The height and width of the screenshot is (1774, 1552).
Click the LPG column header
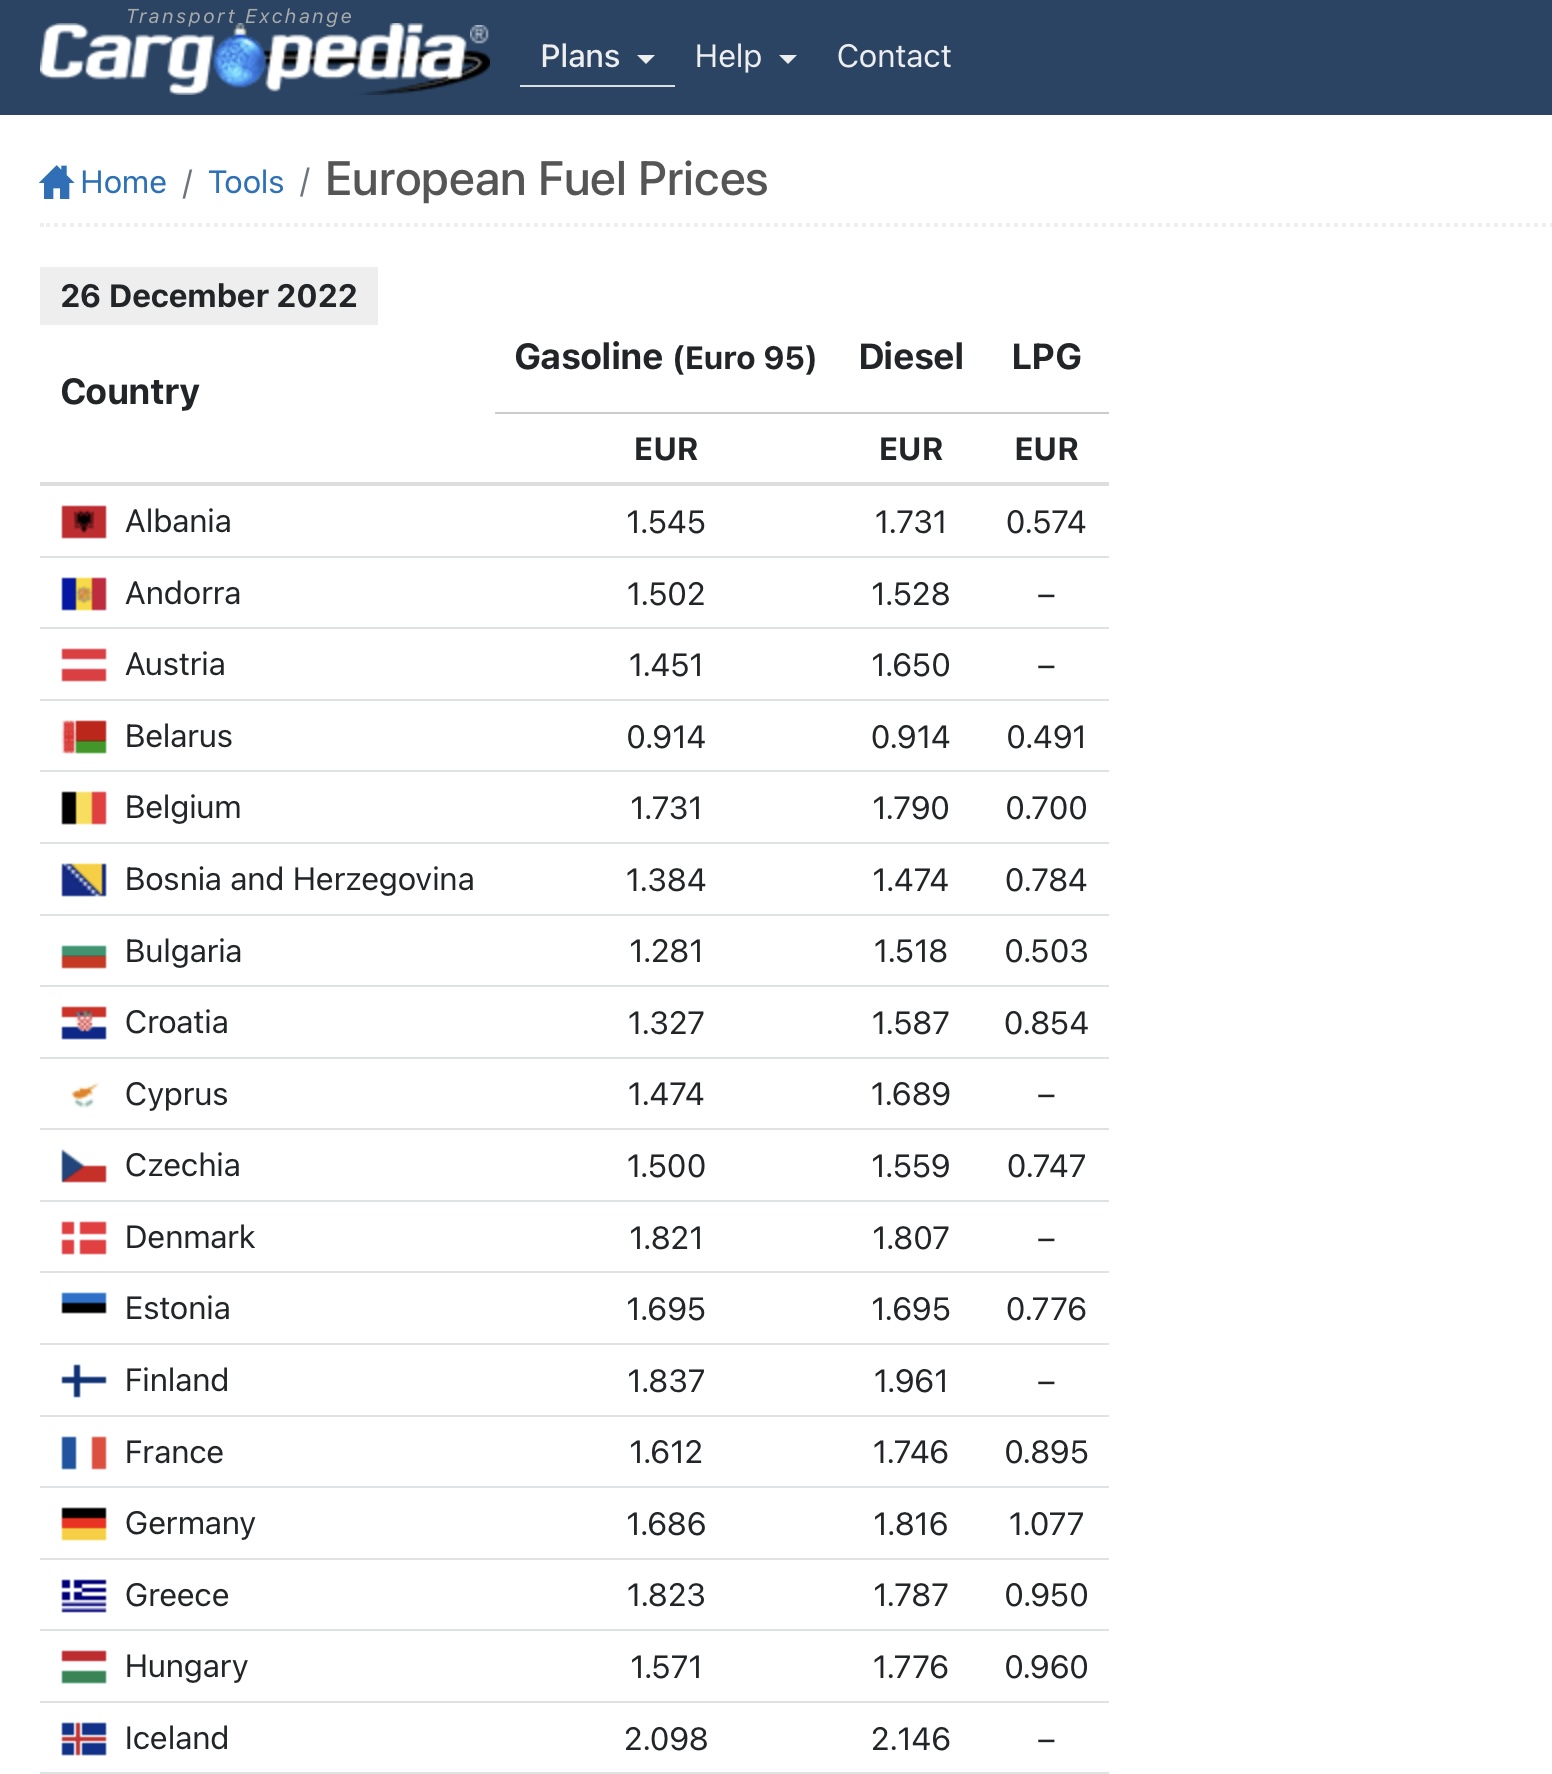tap(1046, 357)
